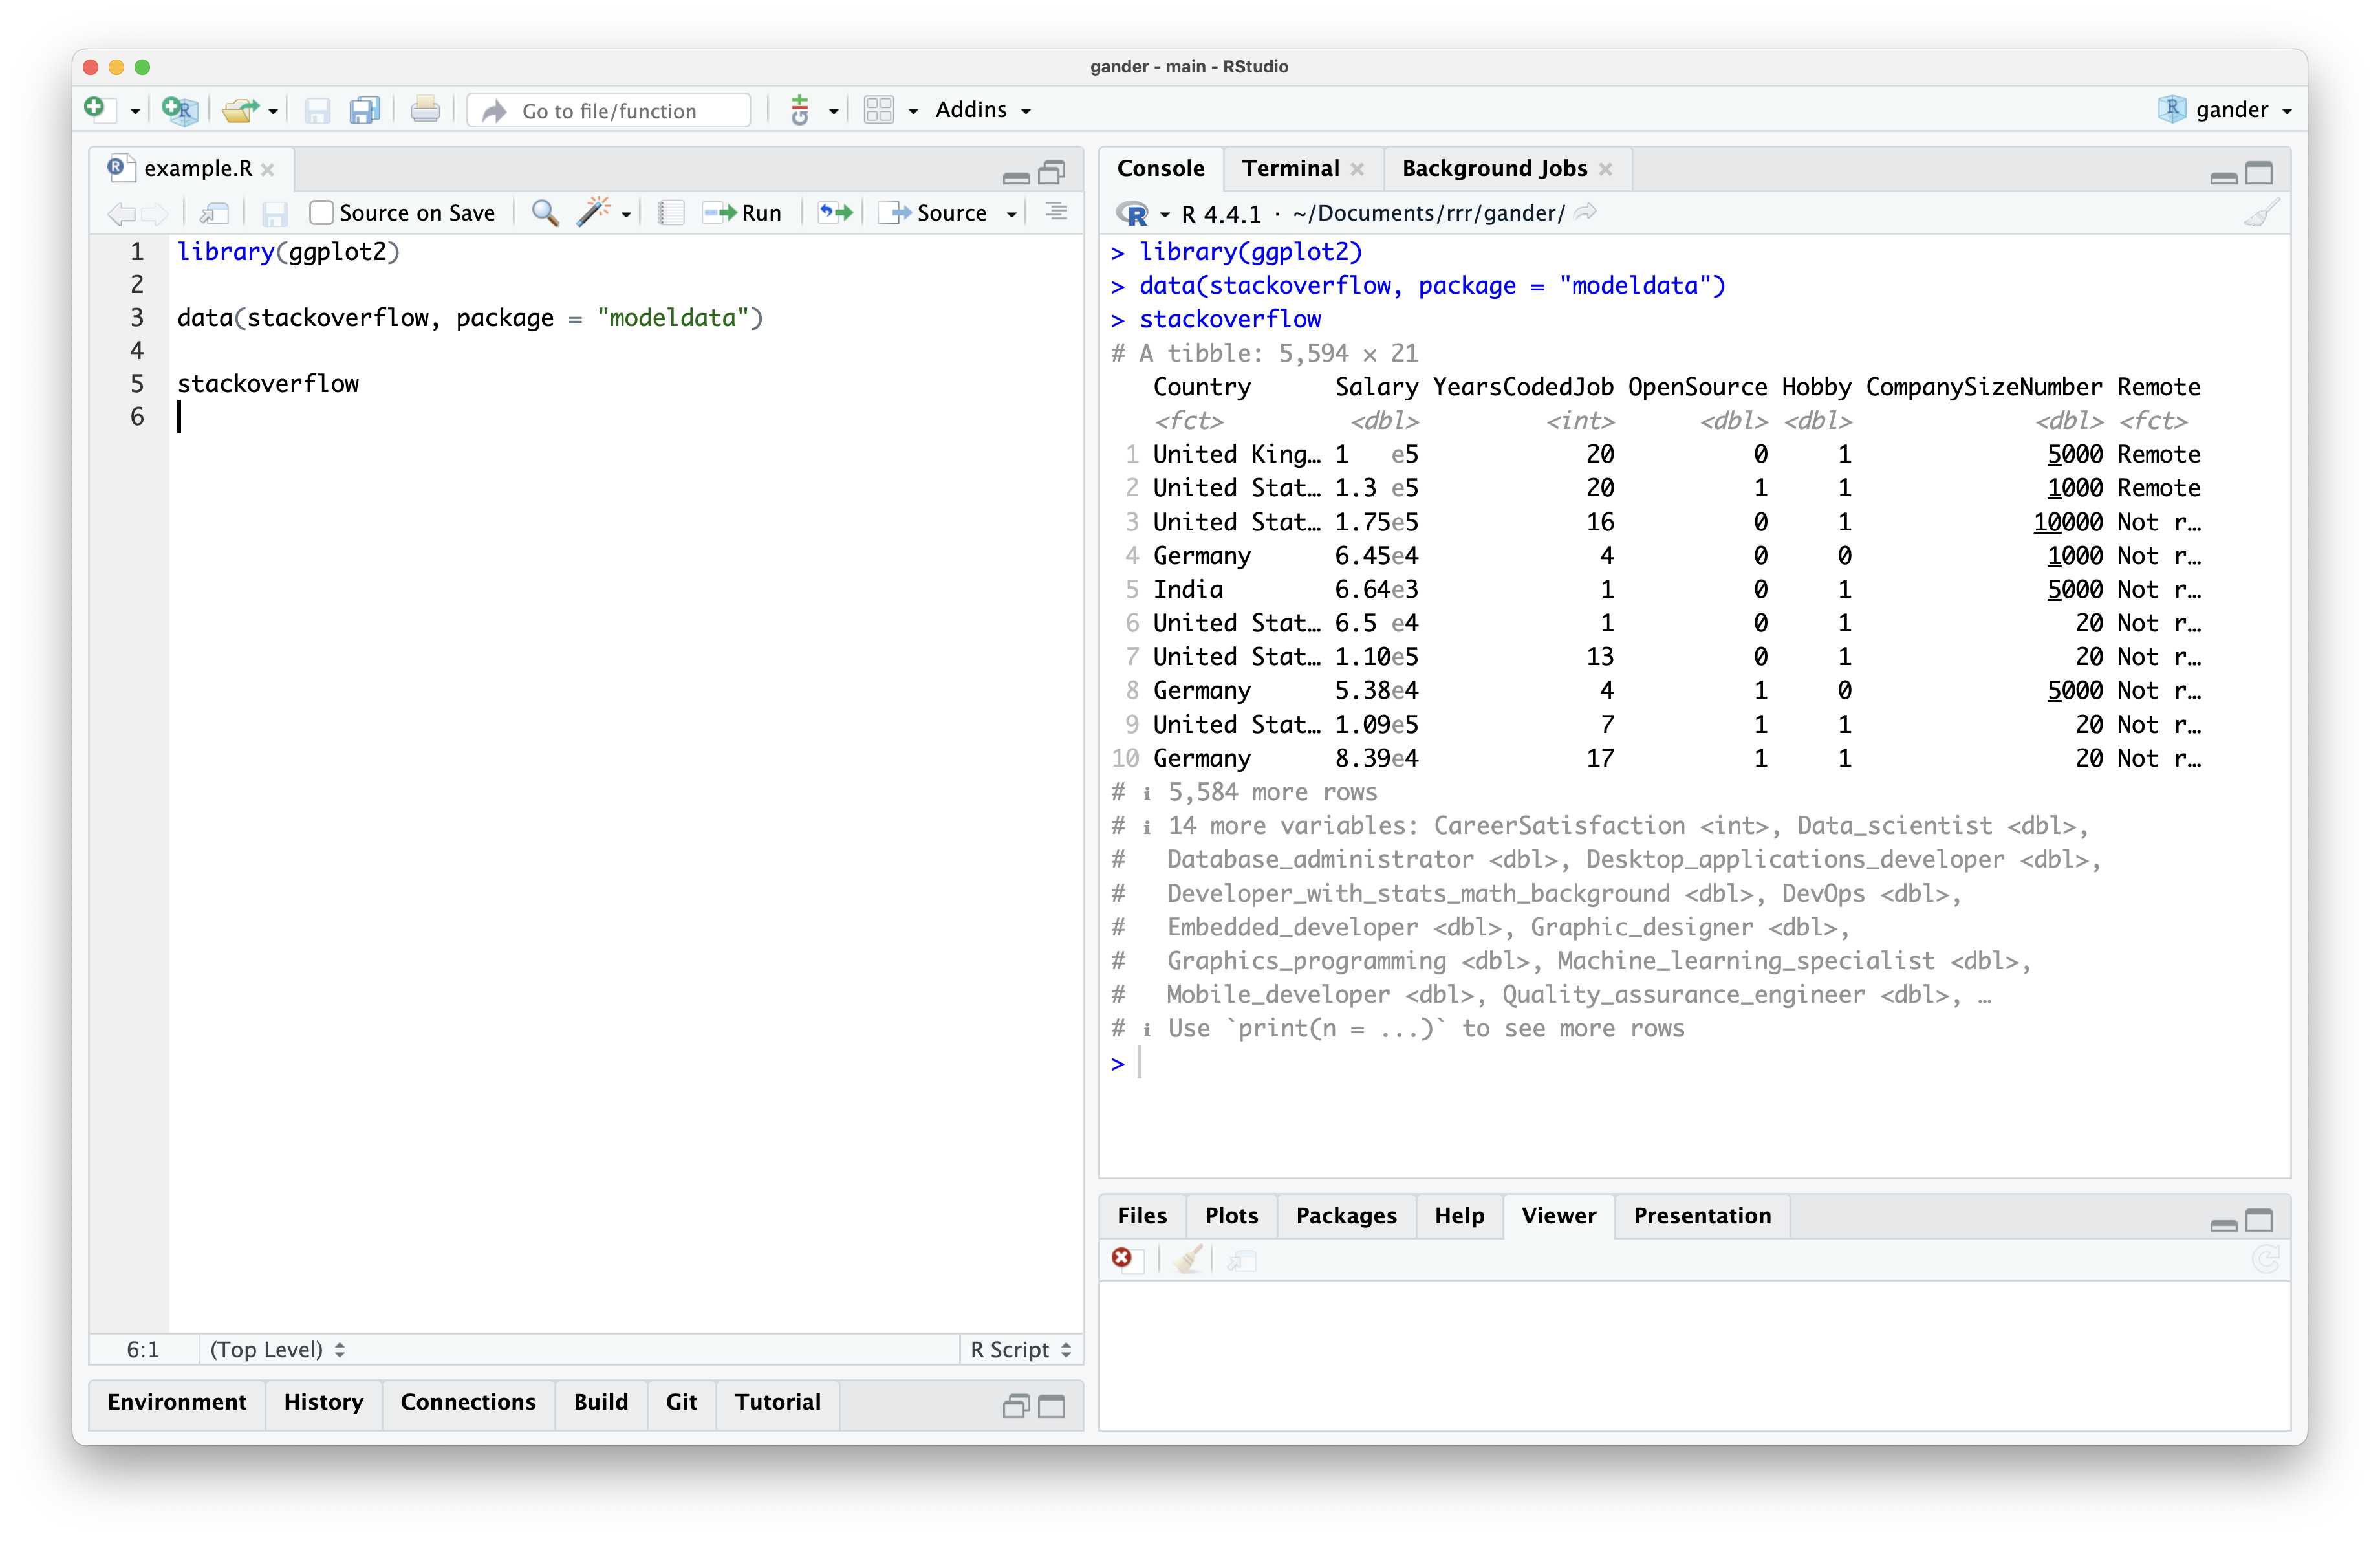Open an existing file from the toolbar

(x=240, y=110)
